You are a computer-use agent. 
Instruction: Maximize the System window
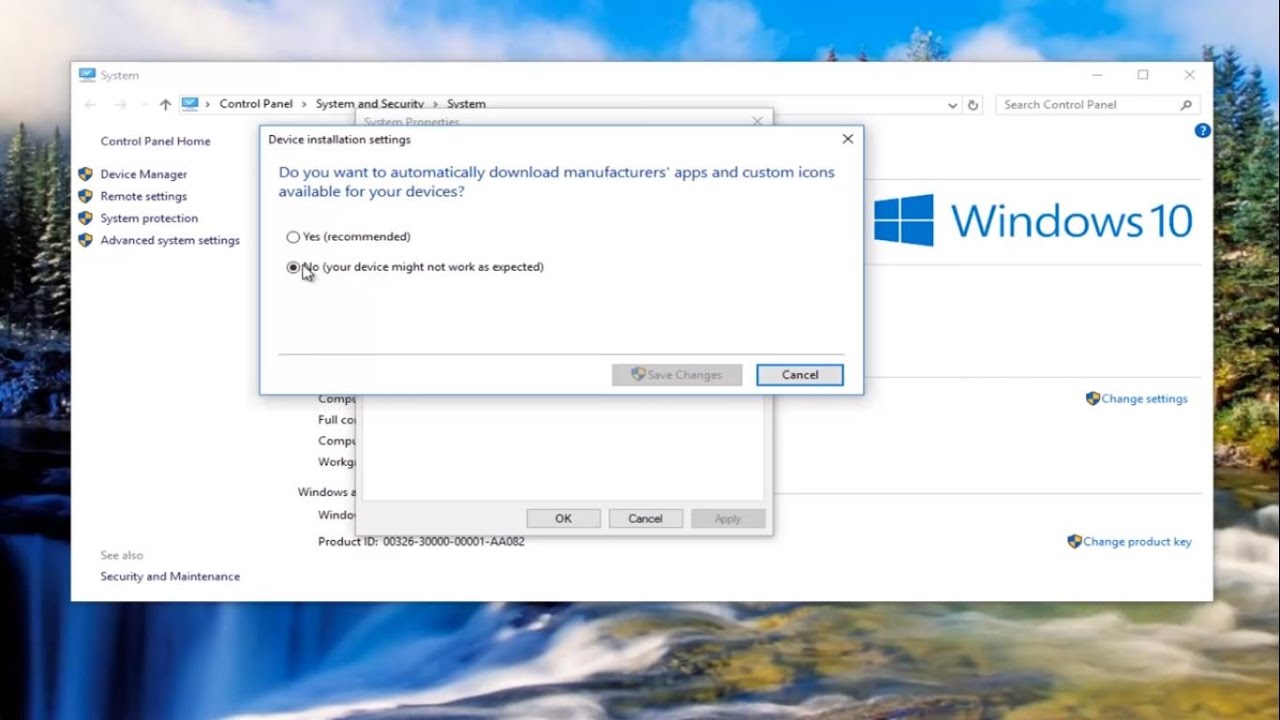[x=1143, y=75]
